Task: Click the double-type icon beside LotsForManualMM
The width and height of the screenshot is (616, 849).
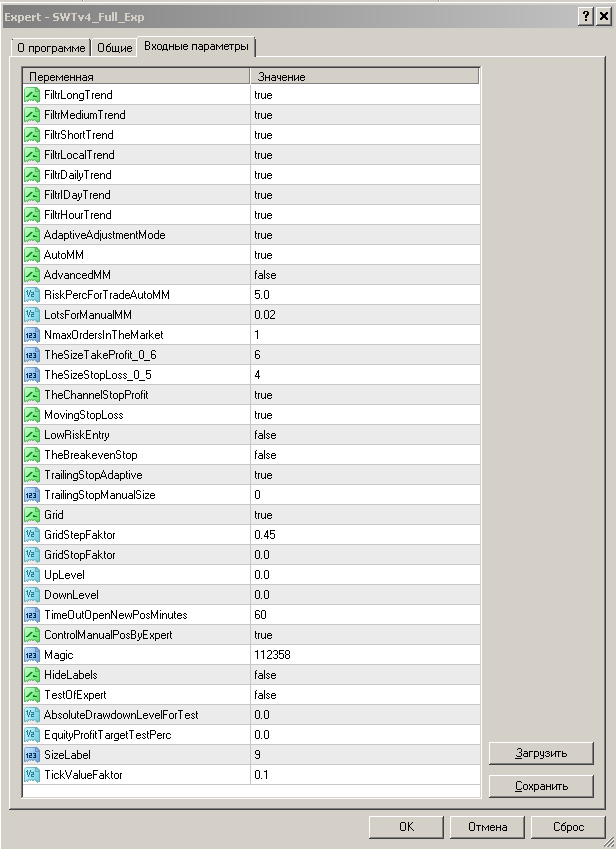Action: pos(32,315)
